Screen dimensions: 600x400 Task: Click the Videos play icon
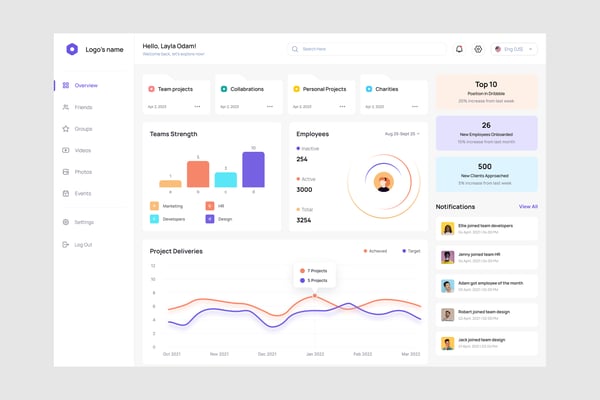[66, 150]
